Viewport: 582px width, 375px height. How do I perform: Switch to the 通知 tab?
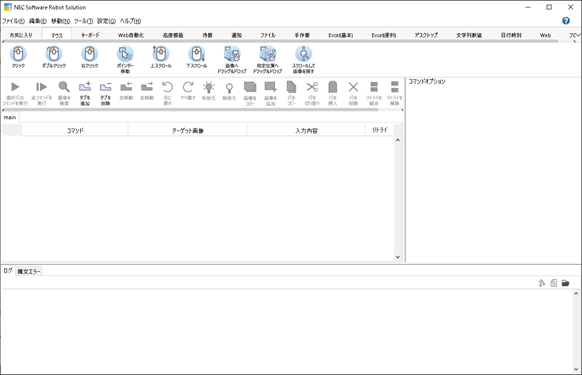pyautogui.click(x=236, y=35)
